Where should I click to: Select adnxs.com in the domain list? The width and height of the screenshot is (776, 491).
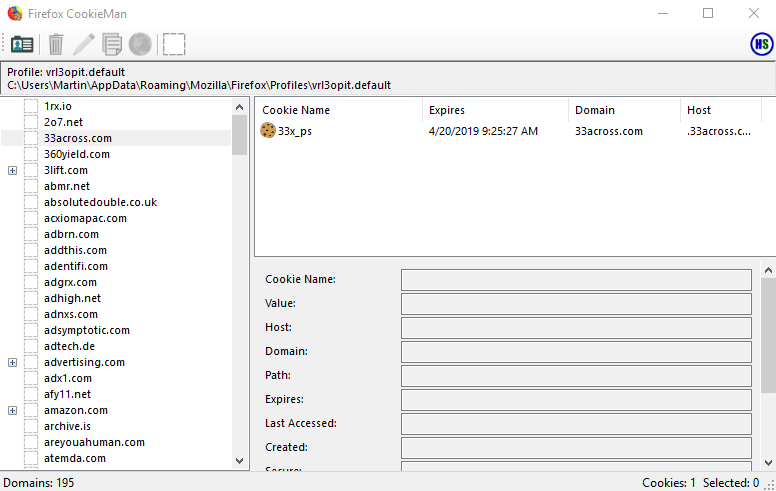pos(71,314)
